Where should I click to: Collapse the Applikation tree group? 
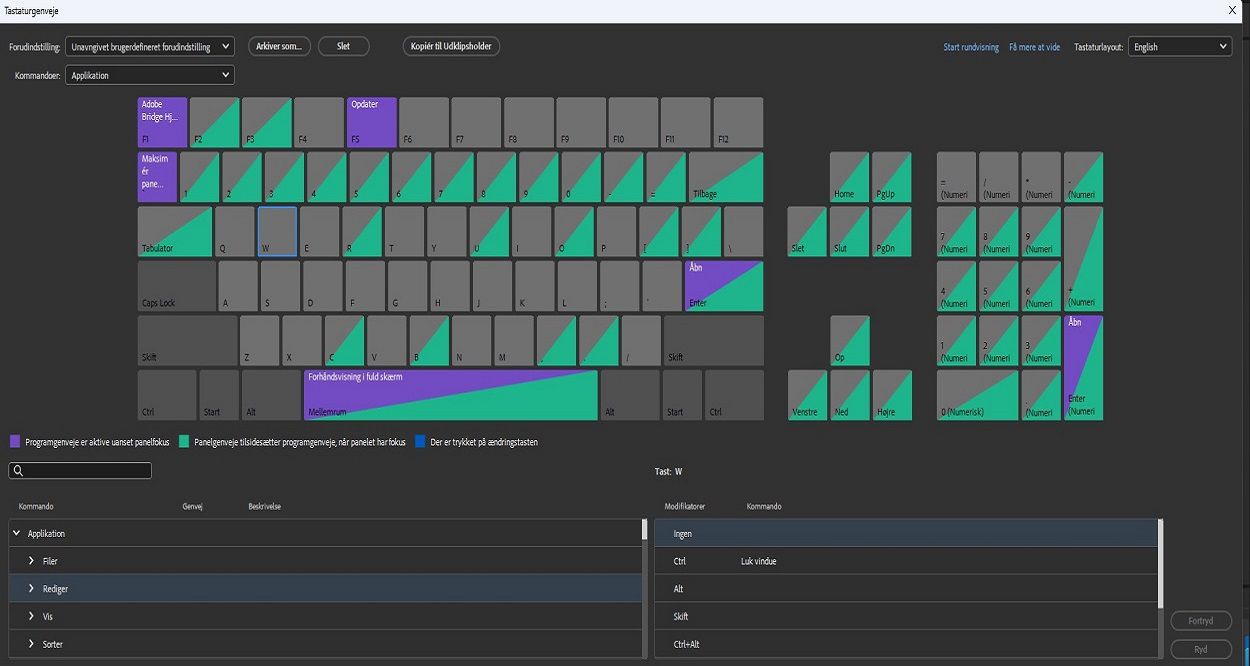17,533
